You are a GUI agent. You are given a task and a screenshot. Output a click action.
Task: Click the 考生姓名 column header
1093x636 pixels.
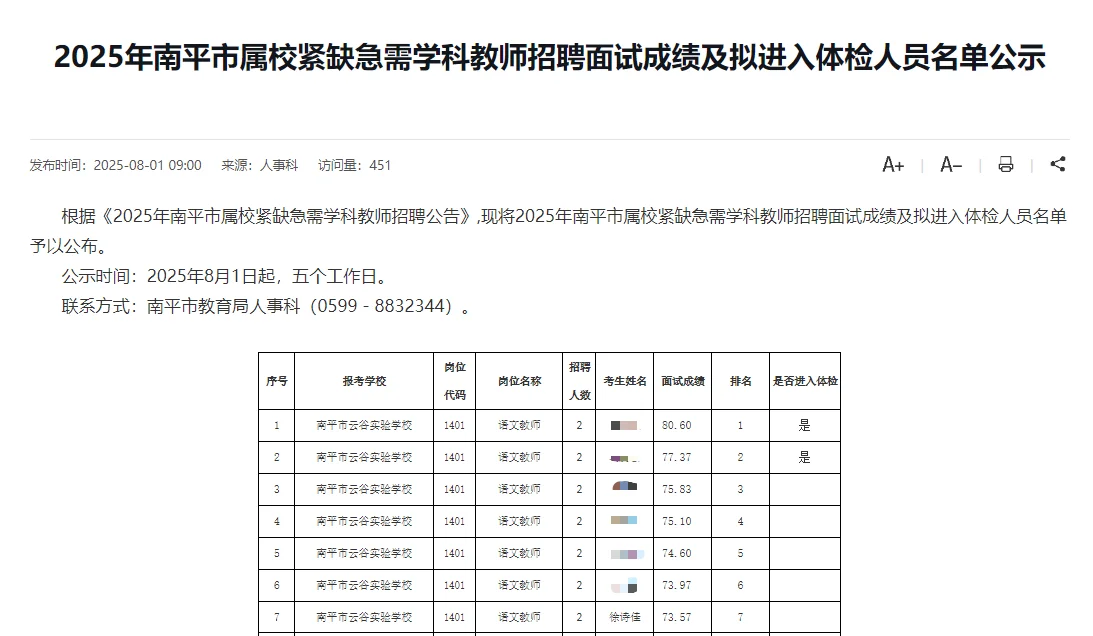click(625, 381)
